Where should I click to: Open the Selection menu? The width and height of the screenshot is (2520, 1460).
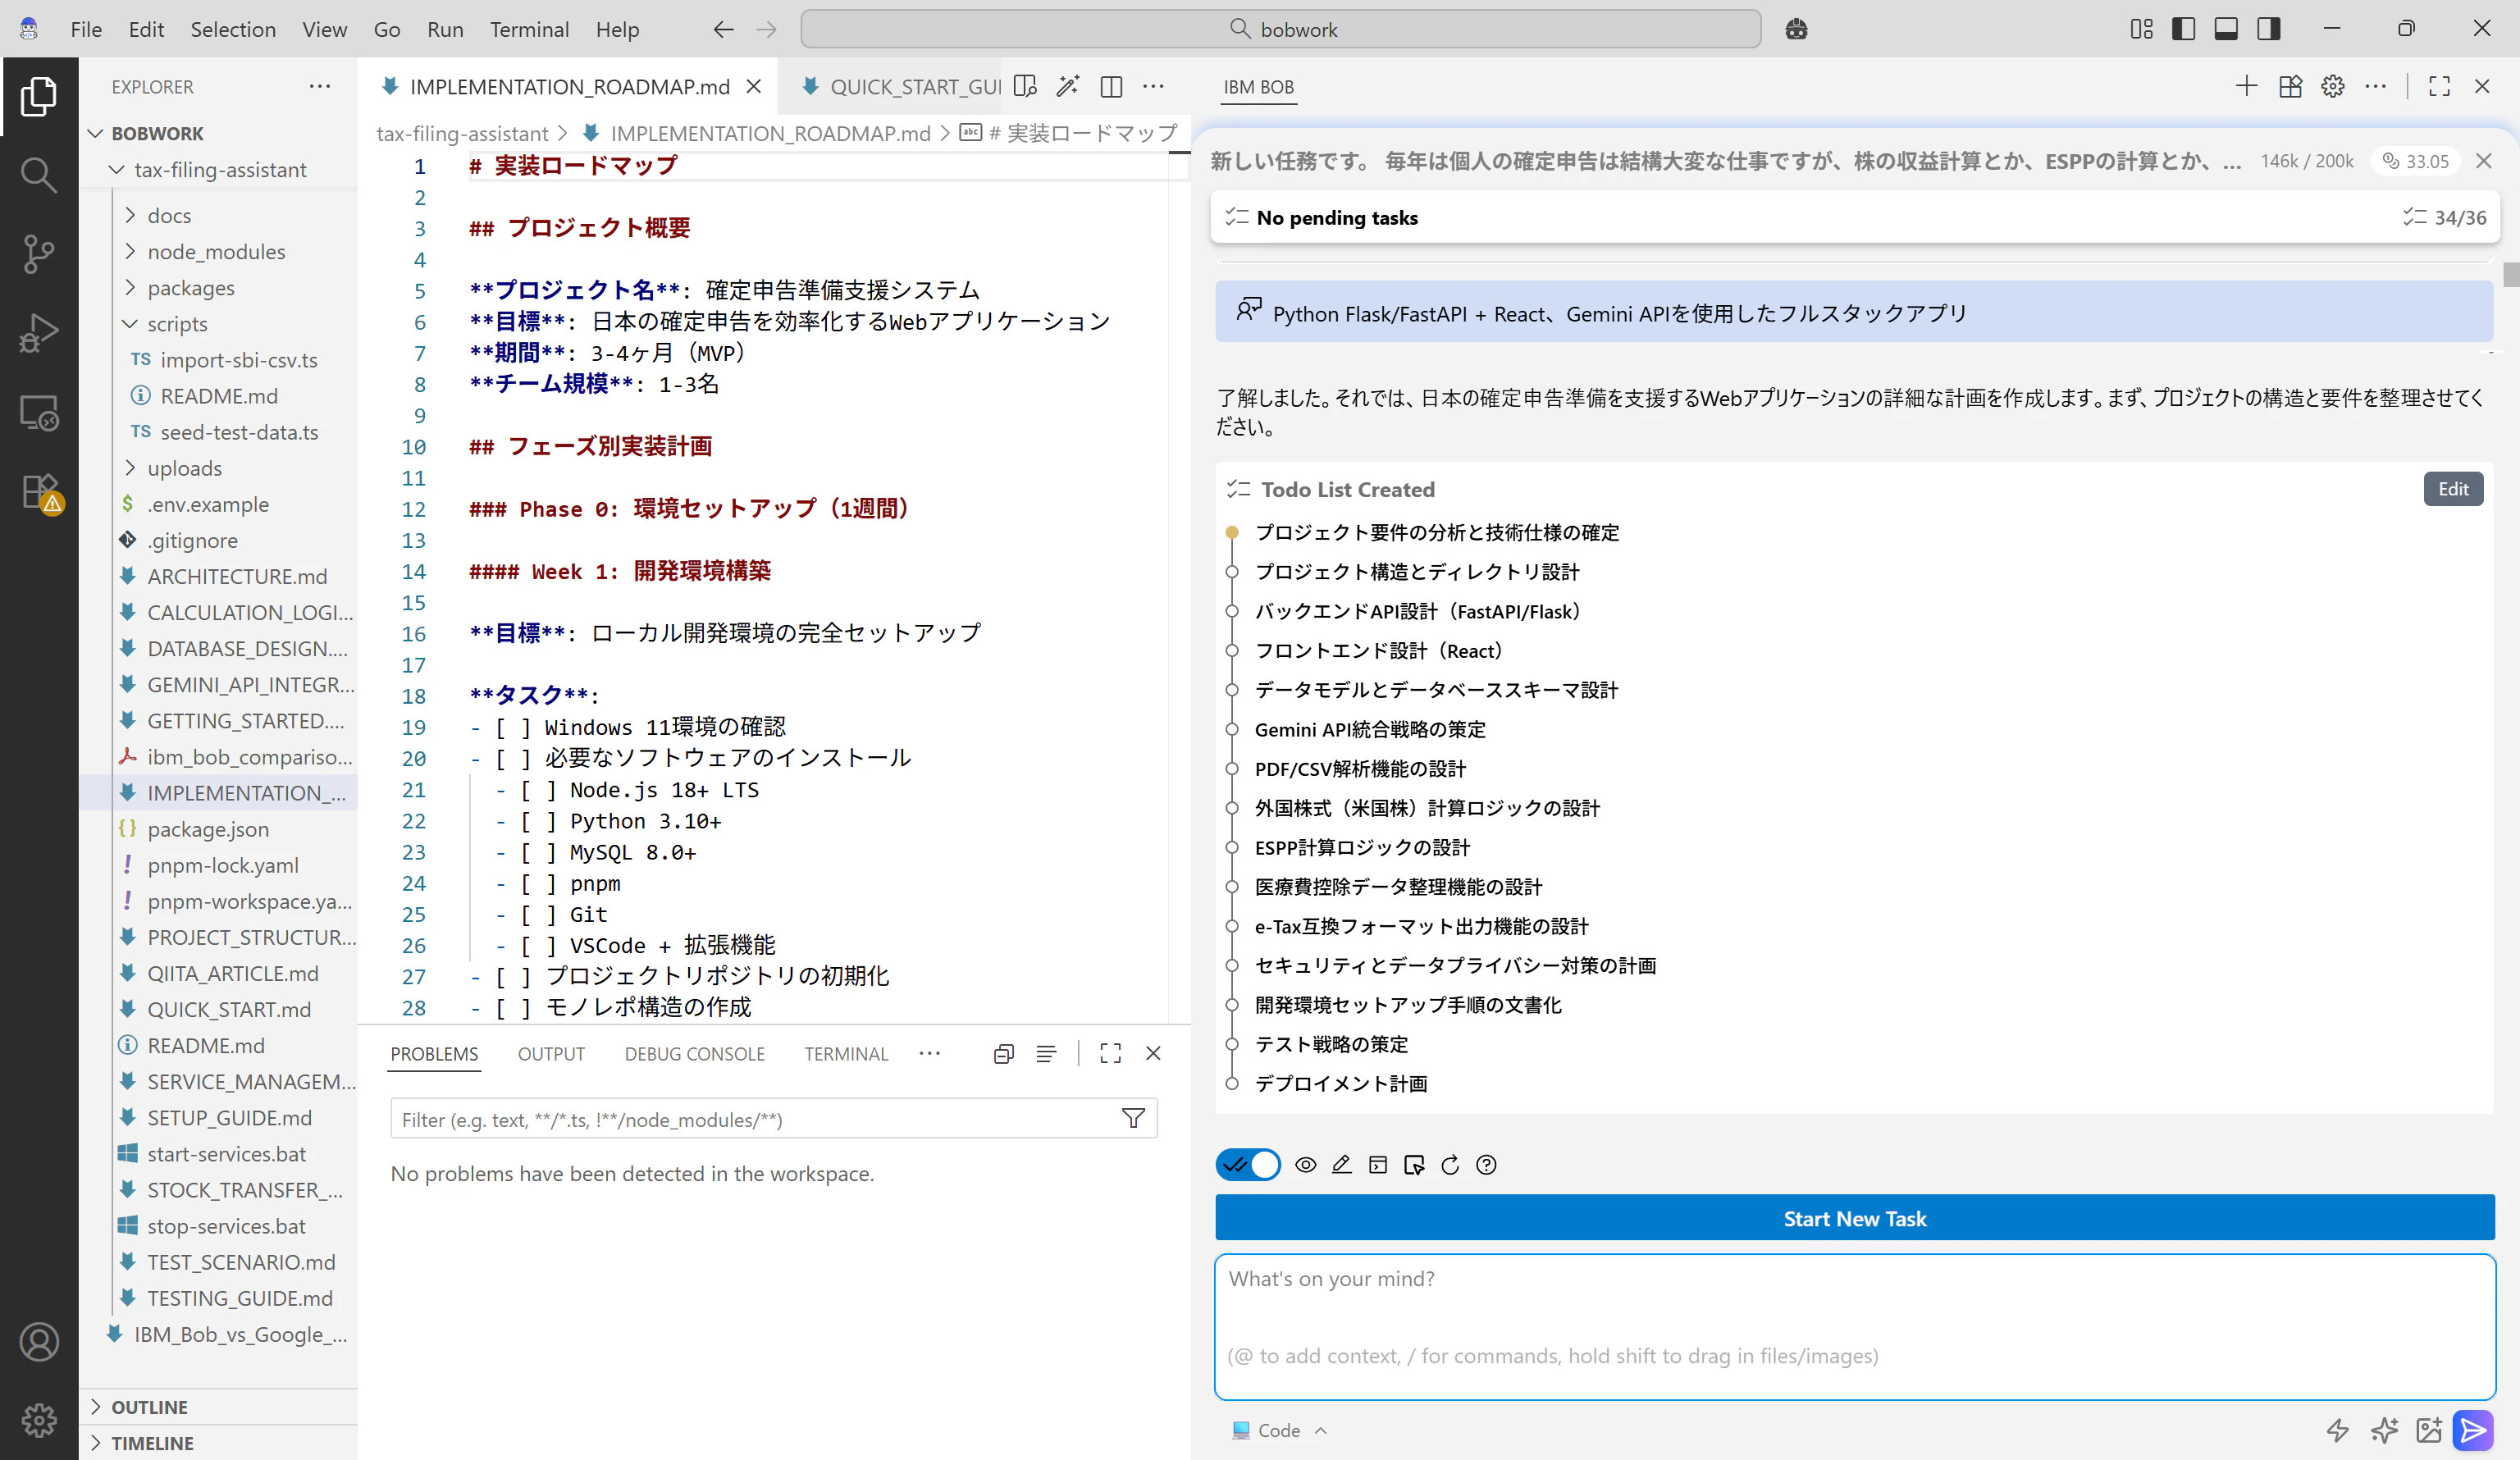pos(233,29)
